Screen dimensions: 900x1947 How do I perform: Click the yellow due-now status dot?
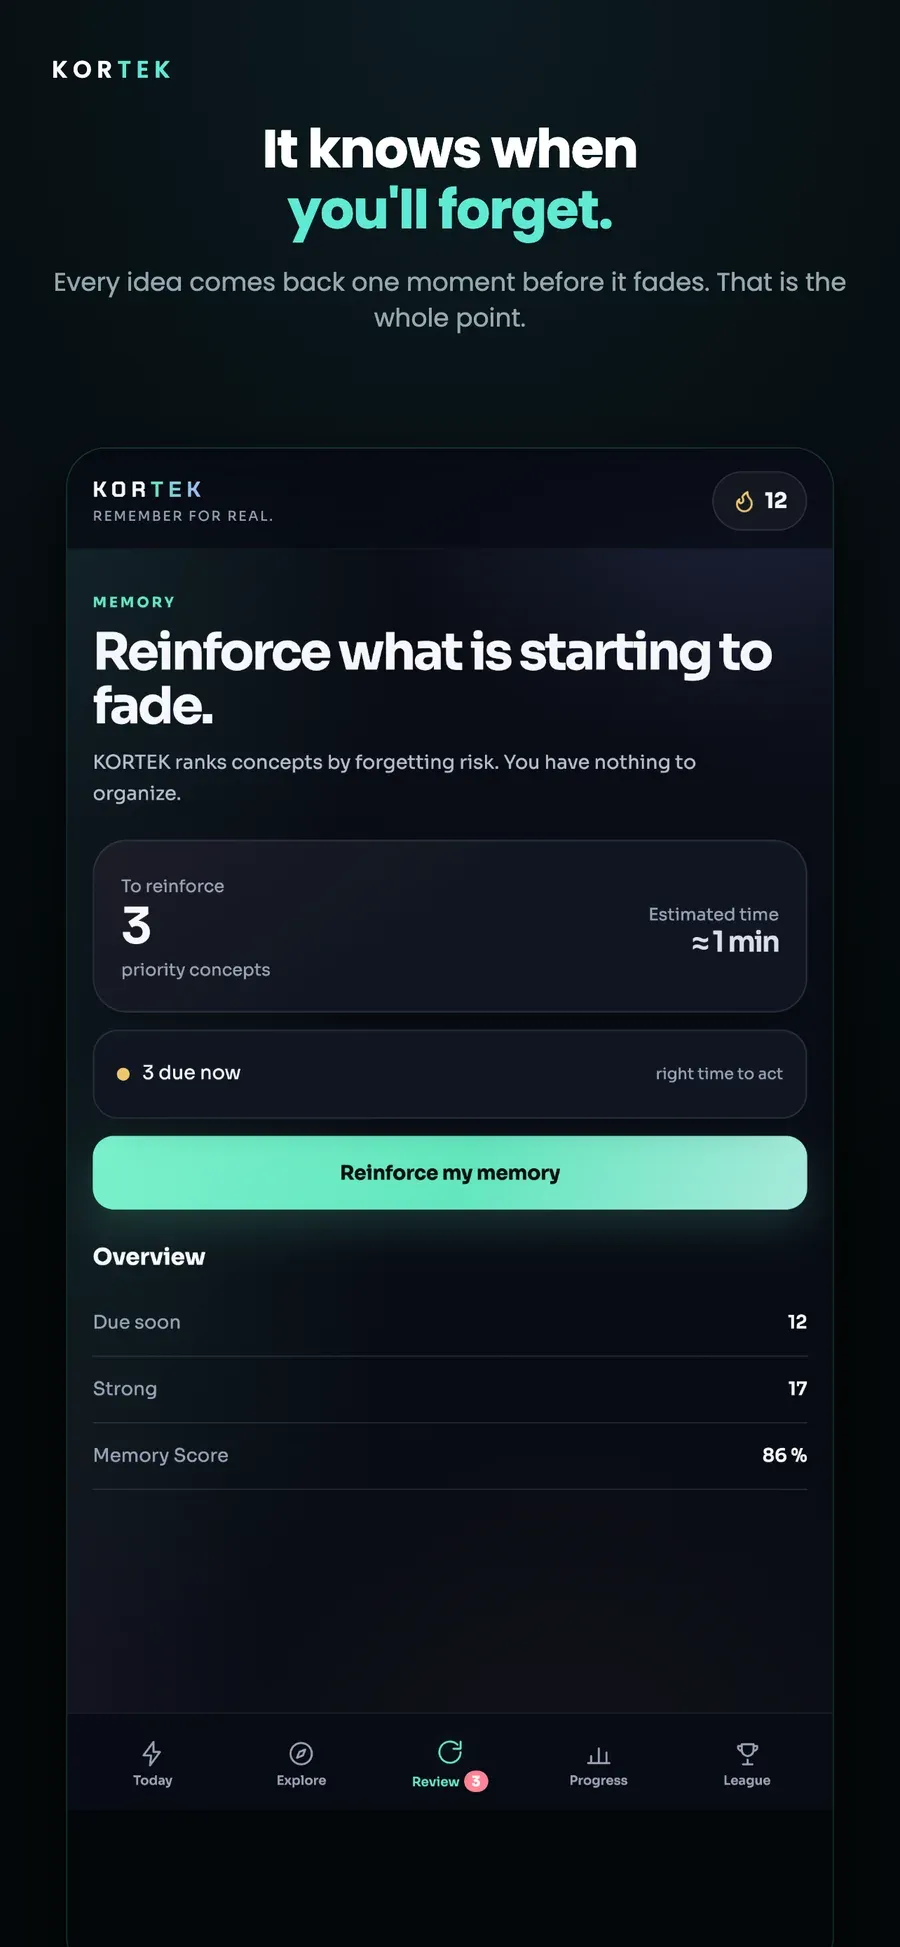pos(123,1074)
